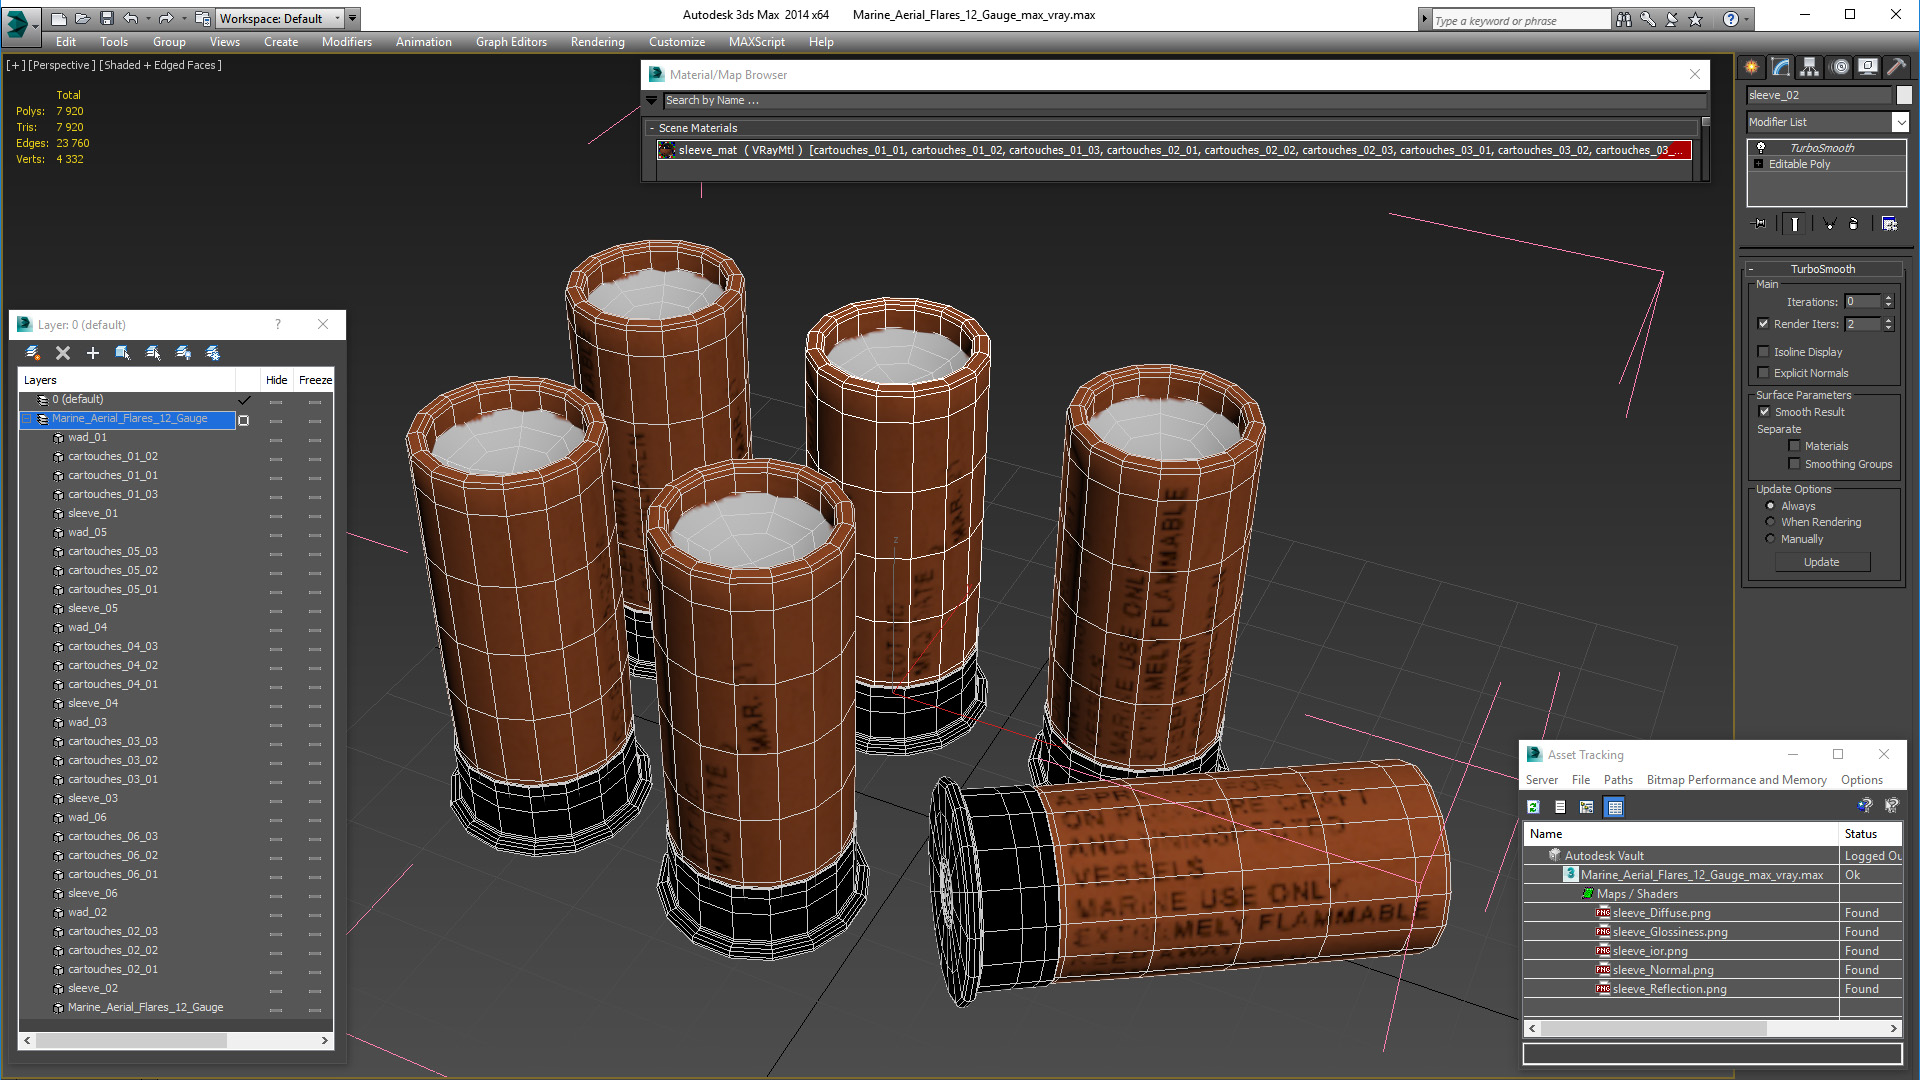Click the sleeve_mat material preview swatch
The width and height of the screenshot is (1920, 1080).
pos(666,150)
